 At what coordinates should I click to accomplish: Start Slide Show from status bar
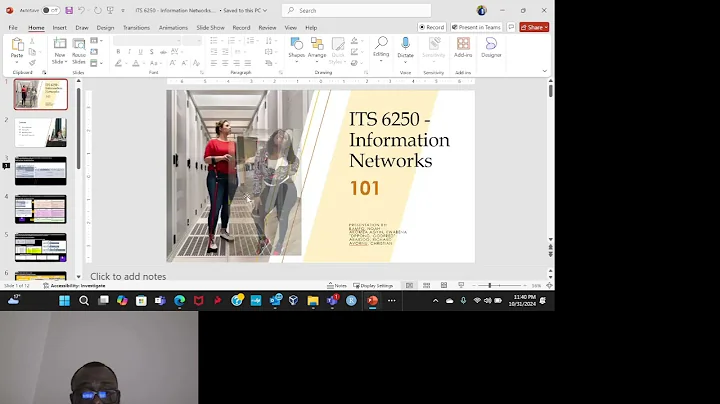pos(461,286)
